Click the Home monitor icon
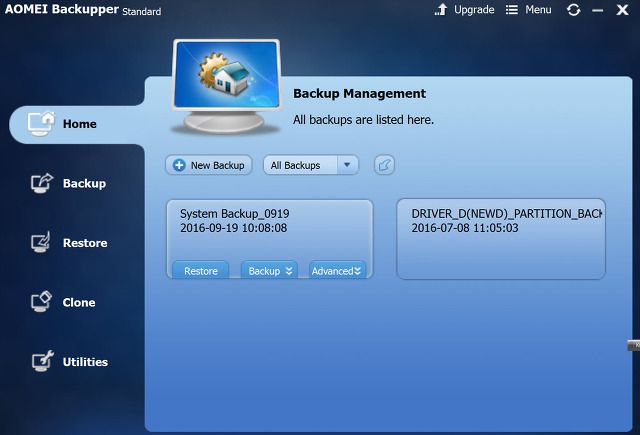Image resolution: width=640 pixels, height=435 pixels. tap(41, 124)
